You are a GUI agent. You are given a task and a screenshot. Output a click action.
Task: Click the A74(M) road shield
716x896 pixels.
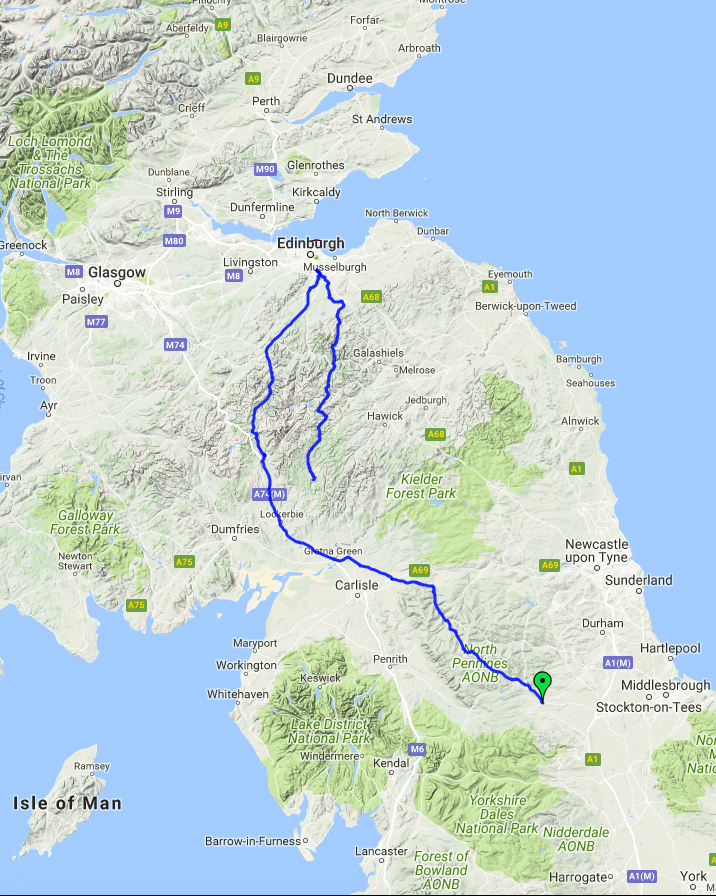pos(269,494)
